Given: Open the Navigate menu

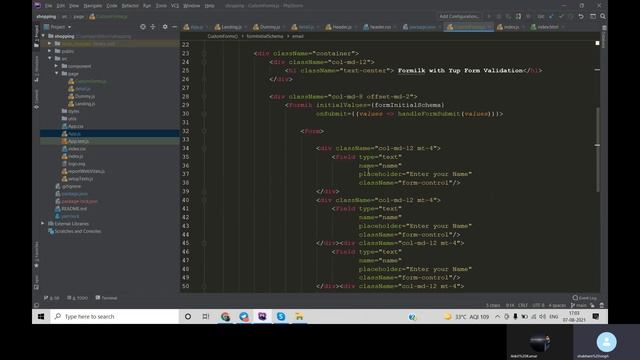Looking at the screenshot, I should [93, 6].
